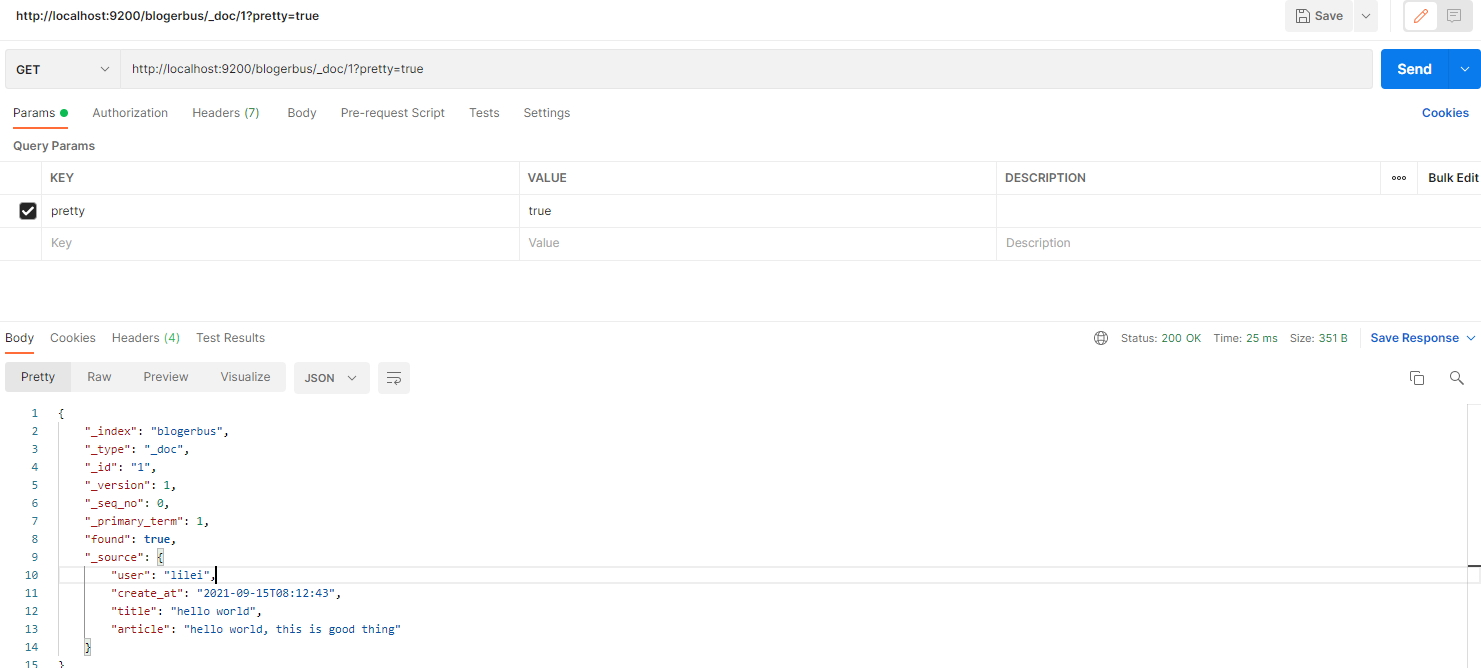The image size is (1481, 668).
Task: Select the Pretty view mode
Action: coord(38,377)
